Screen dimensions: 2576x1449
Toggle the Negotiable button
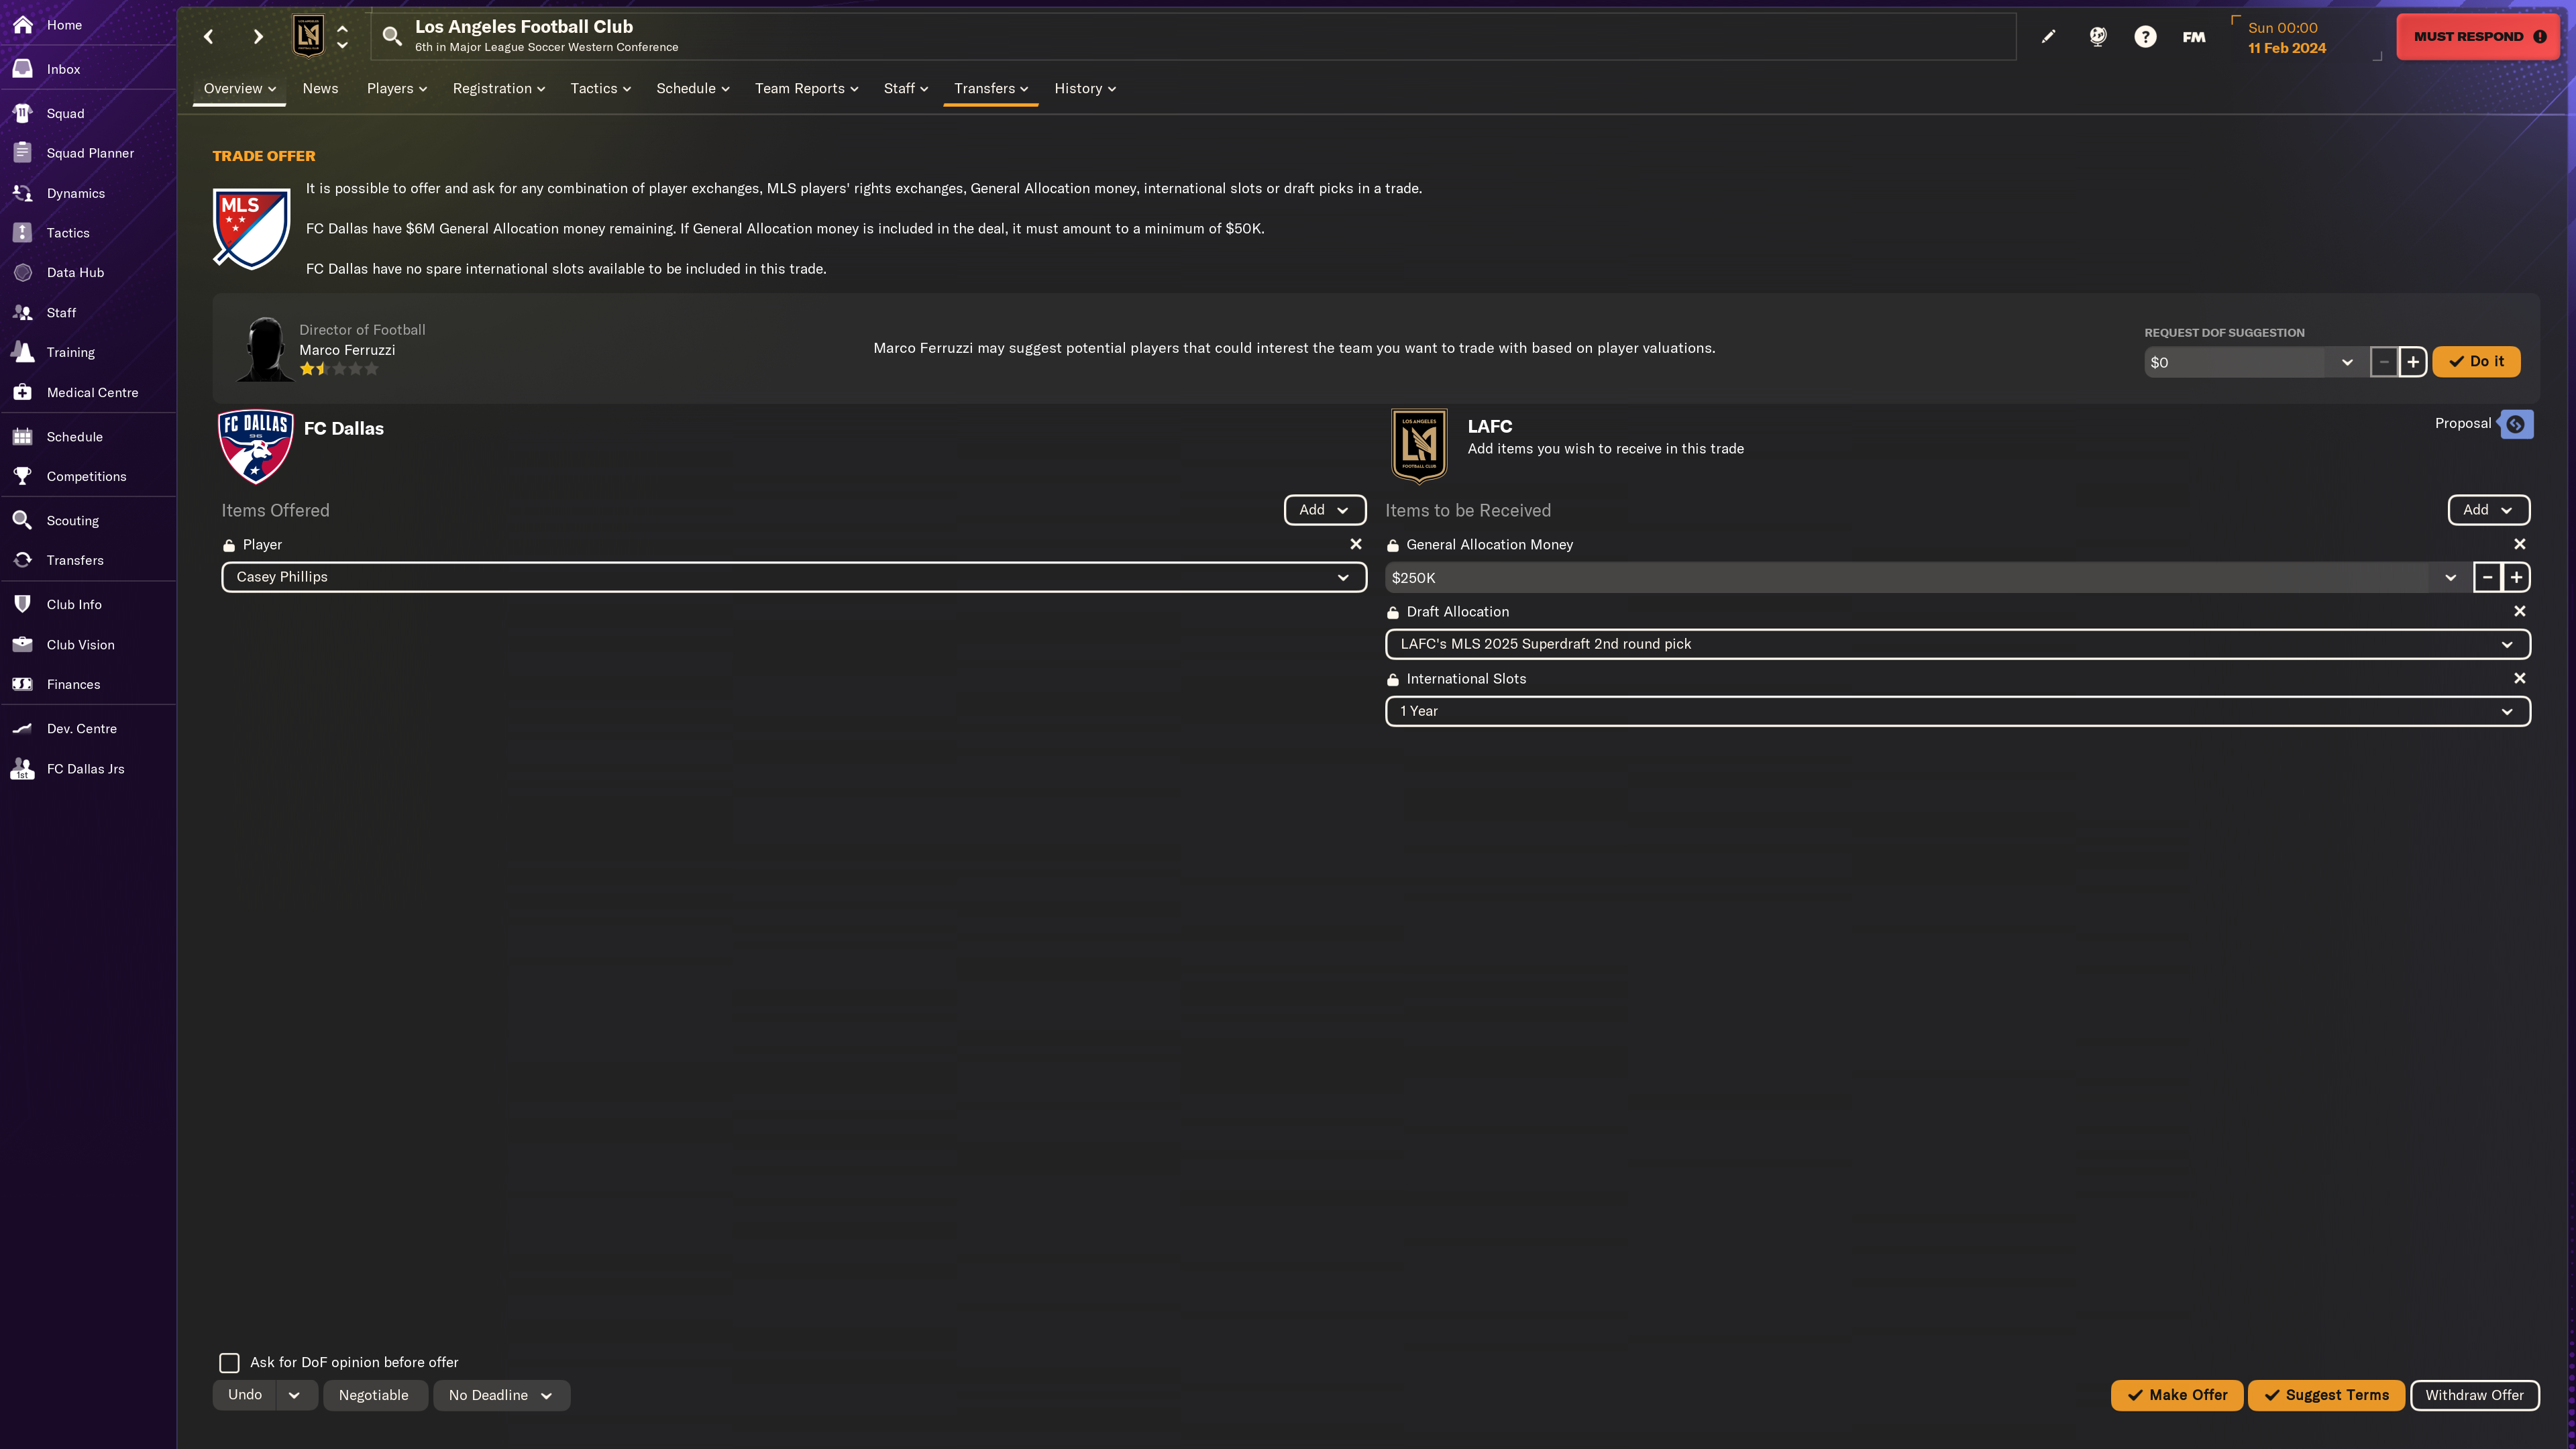[x=374, y=1395]
